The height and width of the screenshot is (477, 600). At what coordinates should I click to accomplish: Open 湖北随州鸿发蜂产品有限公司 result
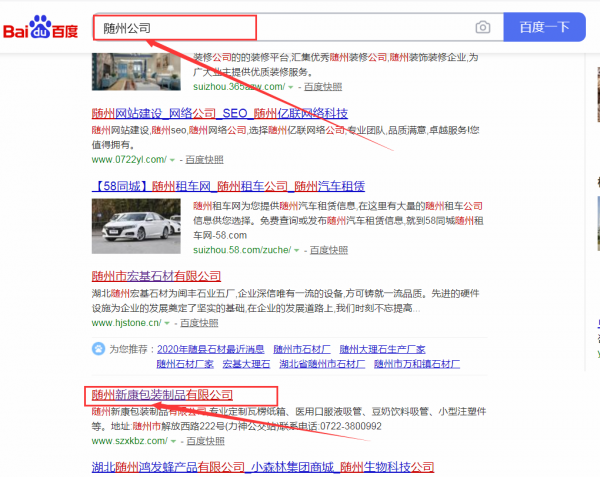(x=263, y=467)
